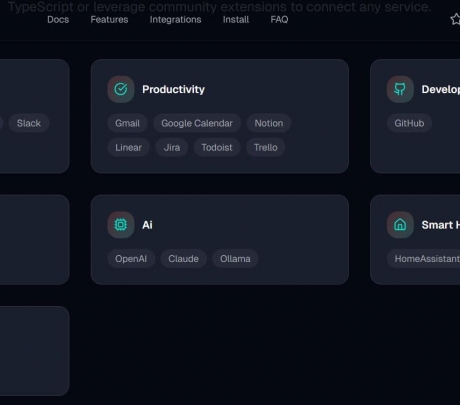Go to the Features section
Viewport: 460px width, 405px height.
[109, 20]
